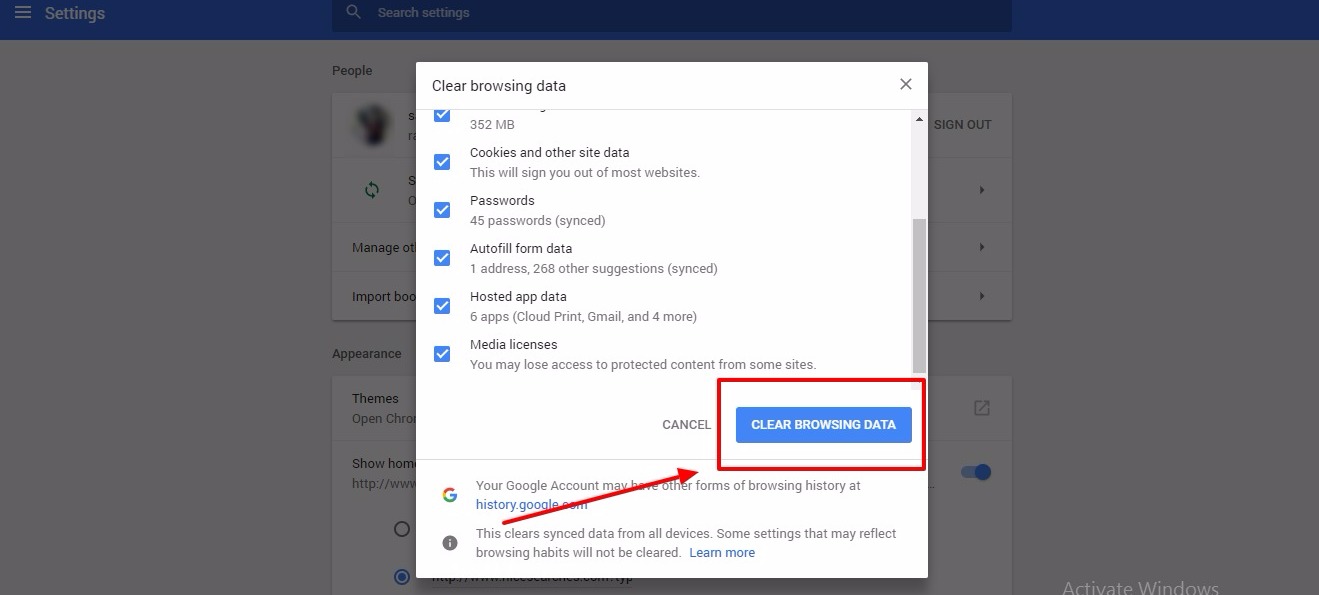Select the selected custom URL radio button
The height and width of the screenshot is (595, 1319).
pyautogui.click(x=402, y=576)
